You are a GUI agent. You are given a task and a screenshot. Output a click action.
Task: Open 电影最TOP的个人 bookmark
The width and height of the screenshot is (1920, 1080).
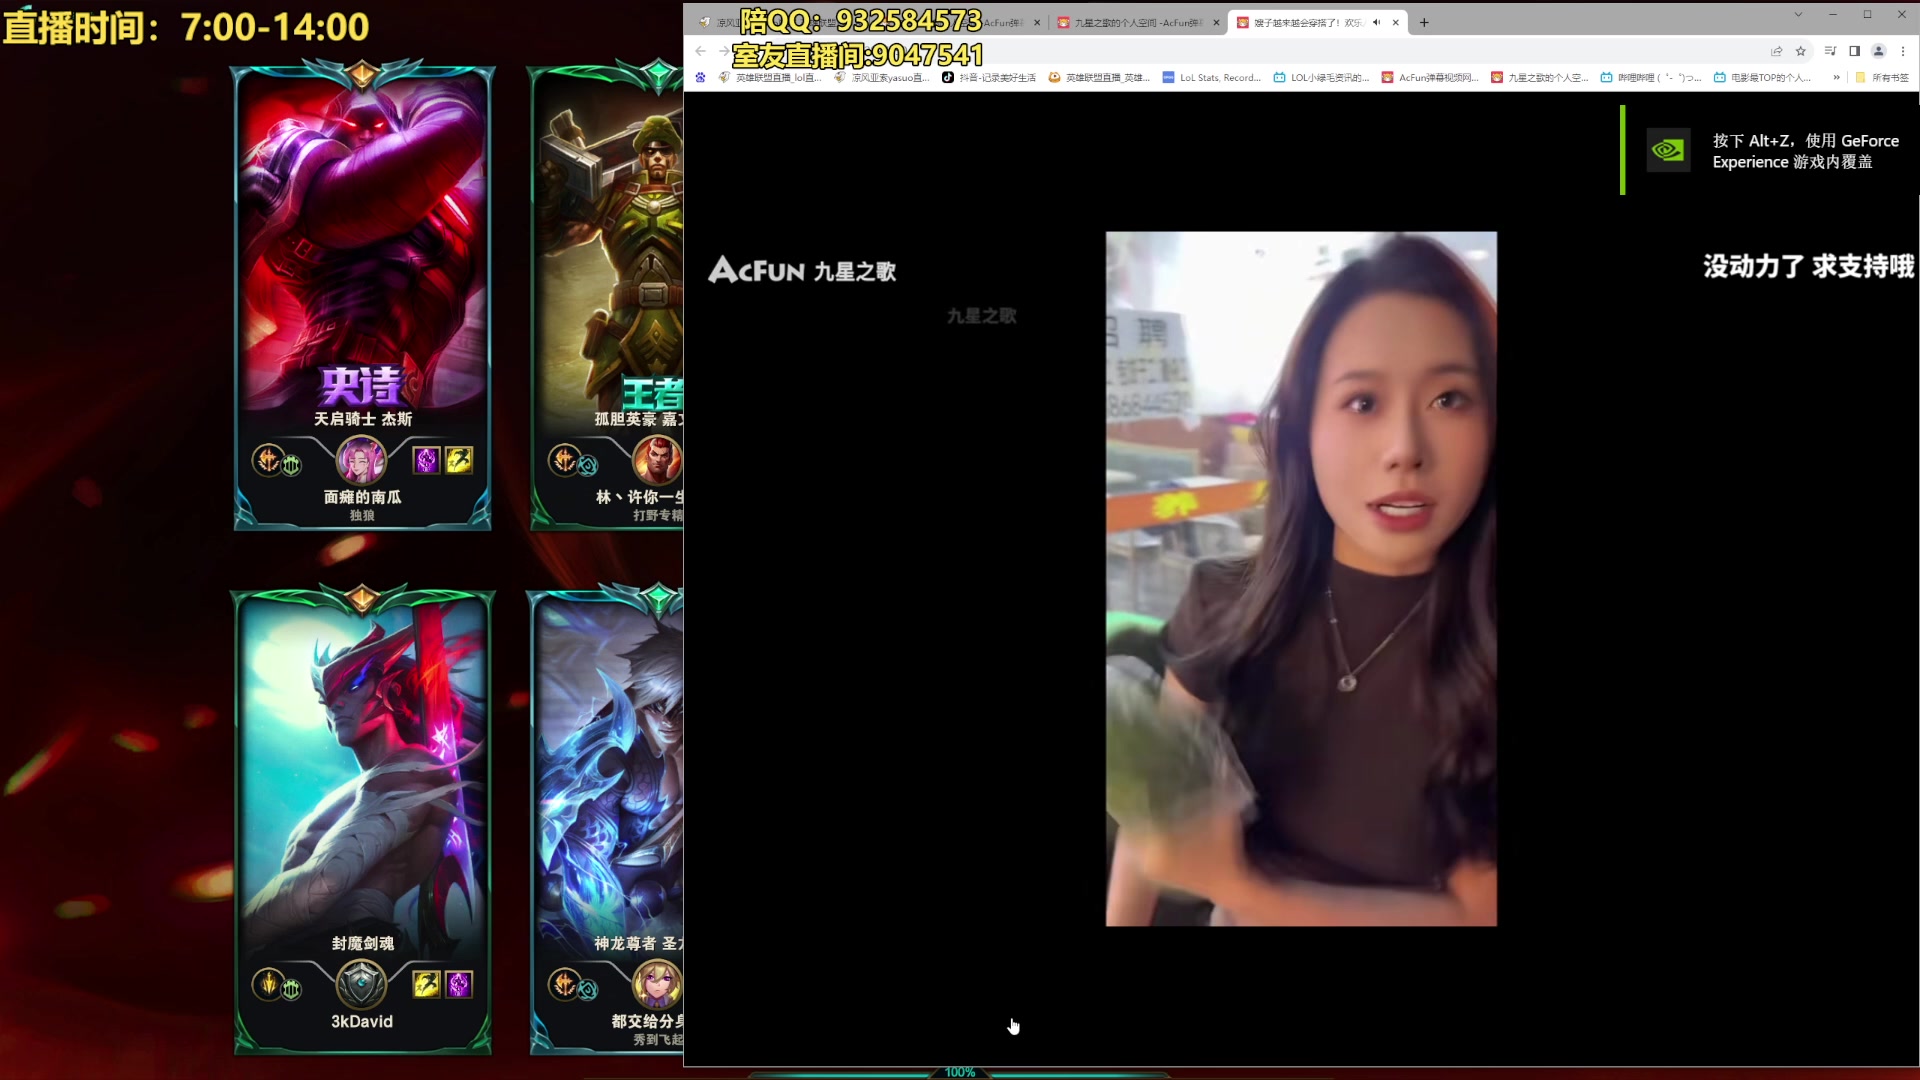click(x=1762, y=77)
